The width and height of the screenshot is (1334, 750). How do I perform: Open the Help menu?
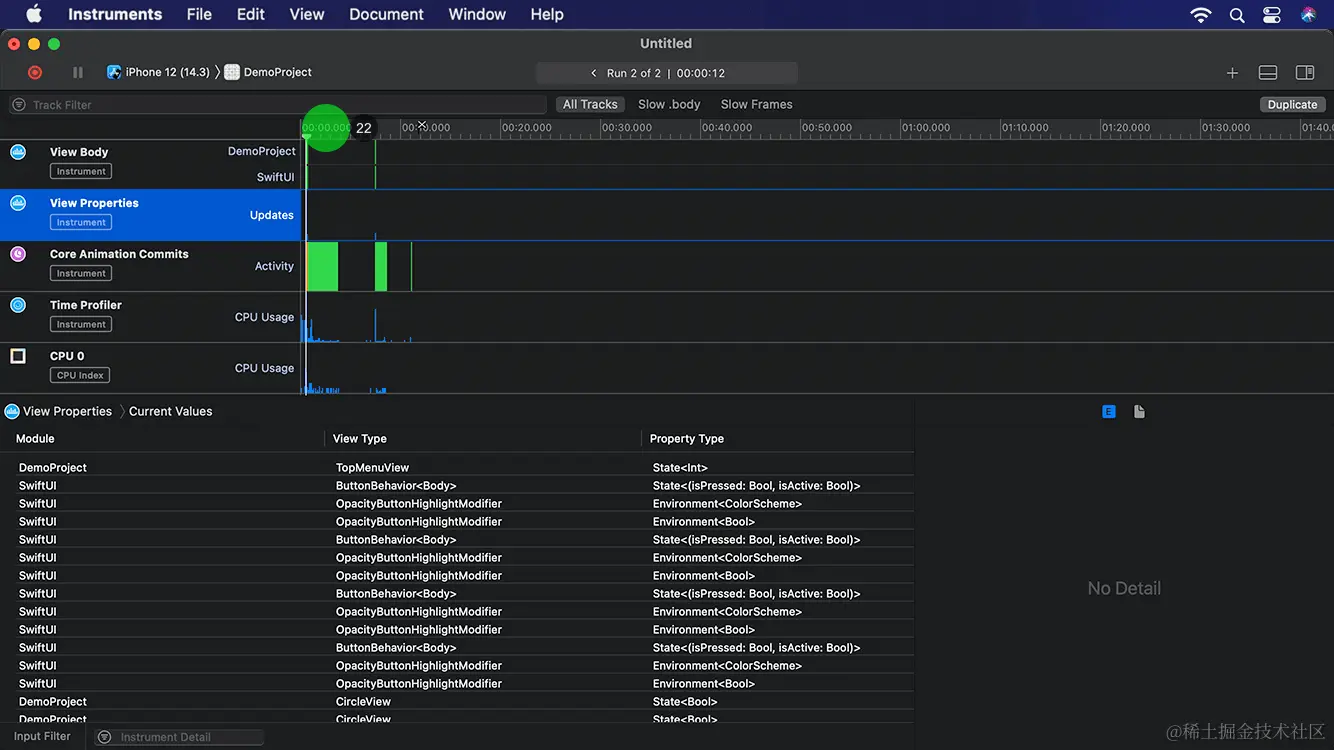(x=547, y=14)
